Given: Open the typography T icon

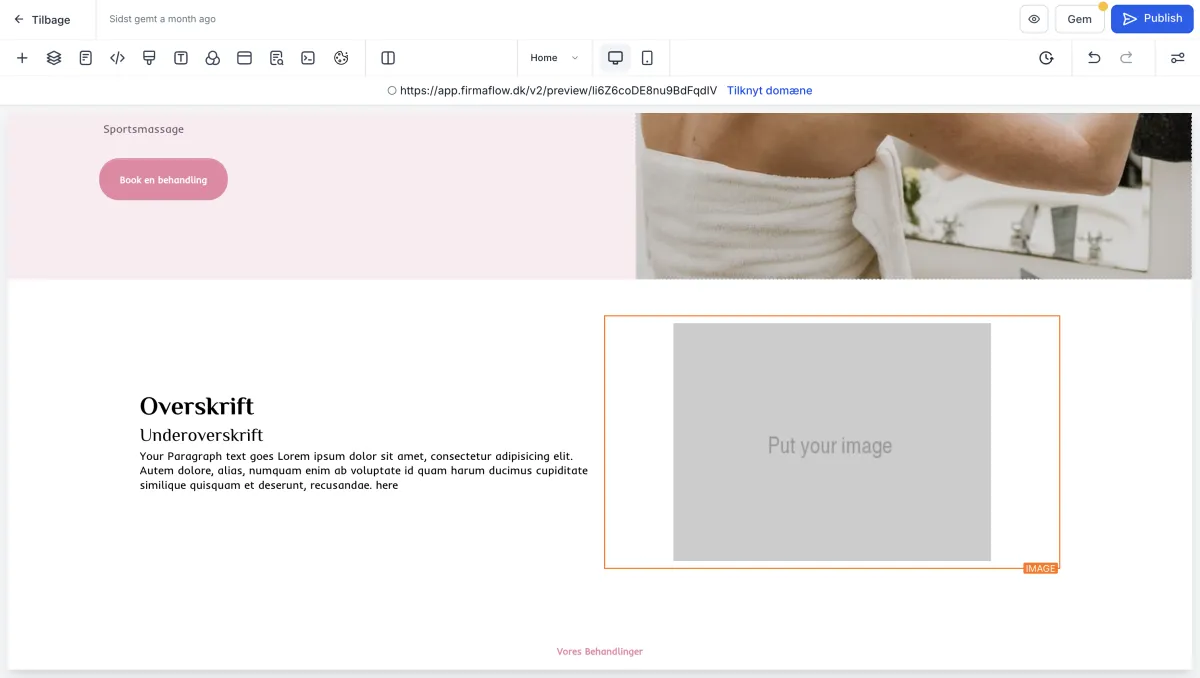Looking at the screenshot, I should 181,58.
